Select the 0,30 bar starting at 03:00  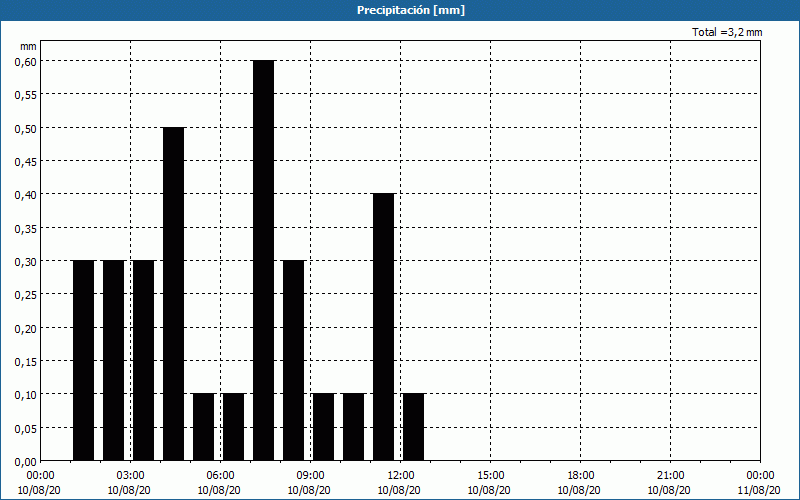tap(143, 361)
